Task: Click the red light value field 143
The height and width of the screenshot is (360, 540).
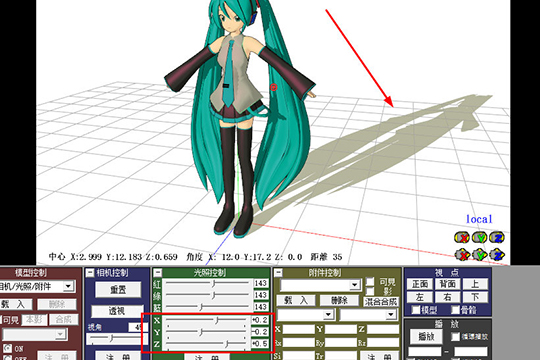Action: 261,283
